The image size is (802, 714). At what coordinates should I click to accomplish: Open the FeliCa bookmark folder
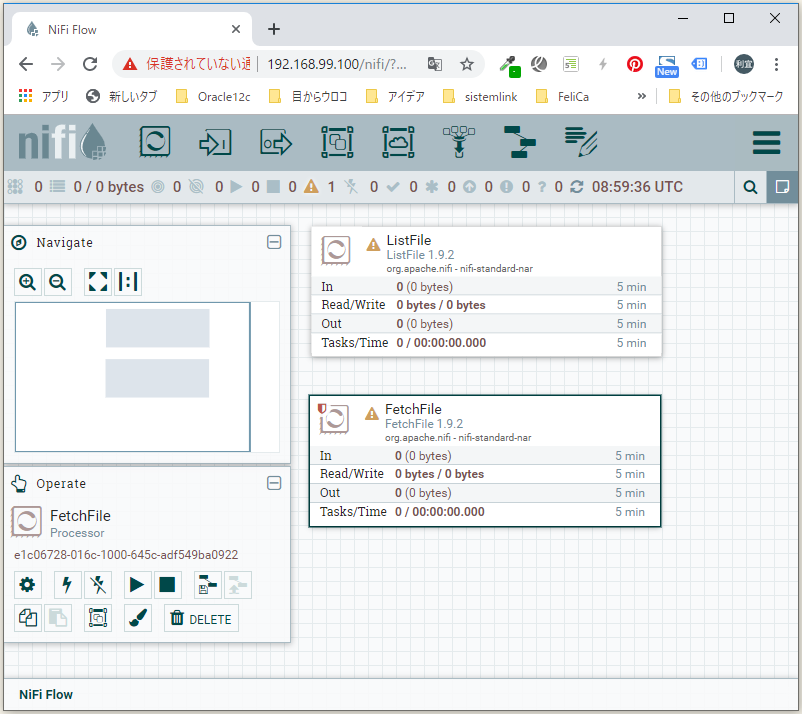tap(562, 97)
